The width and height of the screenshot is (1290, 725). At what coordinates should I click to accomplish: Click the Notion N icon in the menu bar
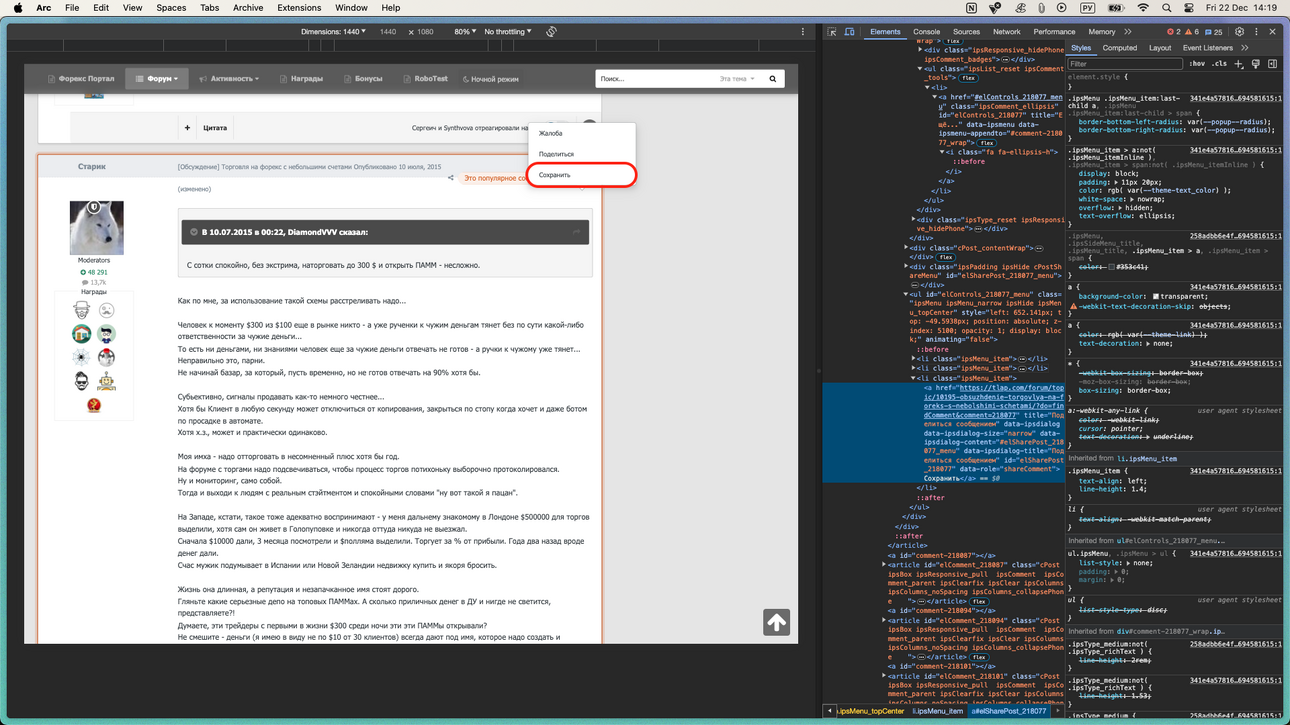pos(971,8)
